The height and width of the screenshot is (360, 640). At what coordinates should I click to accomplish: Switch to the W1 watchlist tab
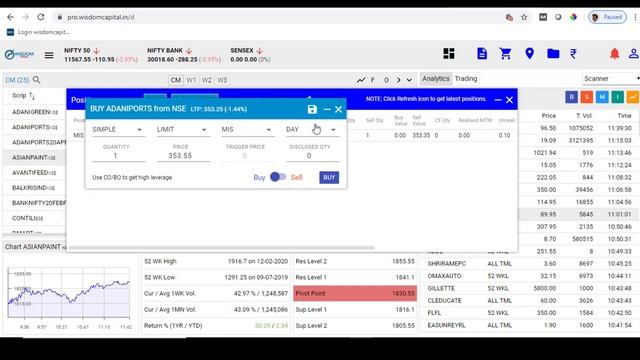tap(191, 80)
